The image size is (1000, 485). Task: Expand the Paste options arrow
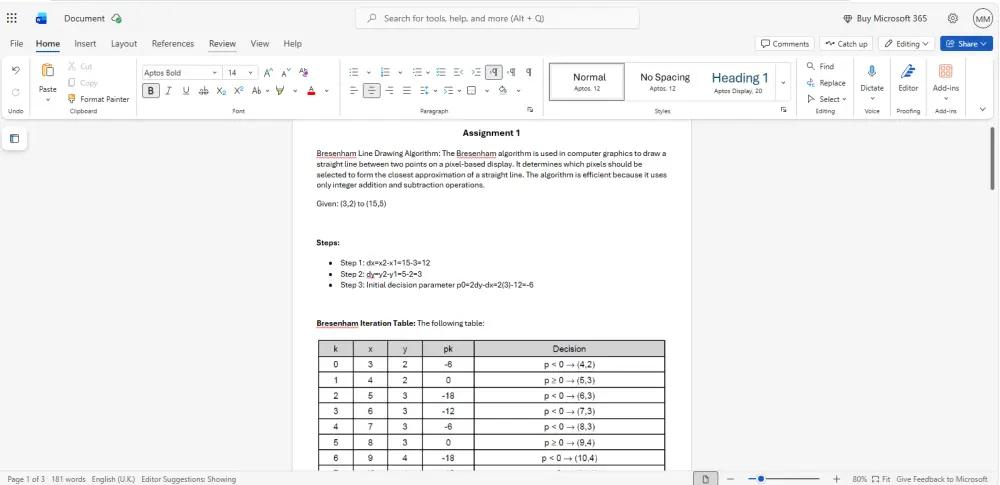[48, 100]
